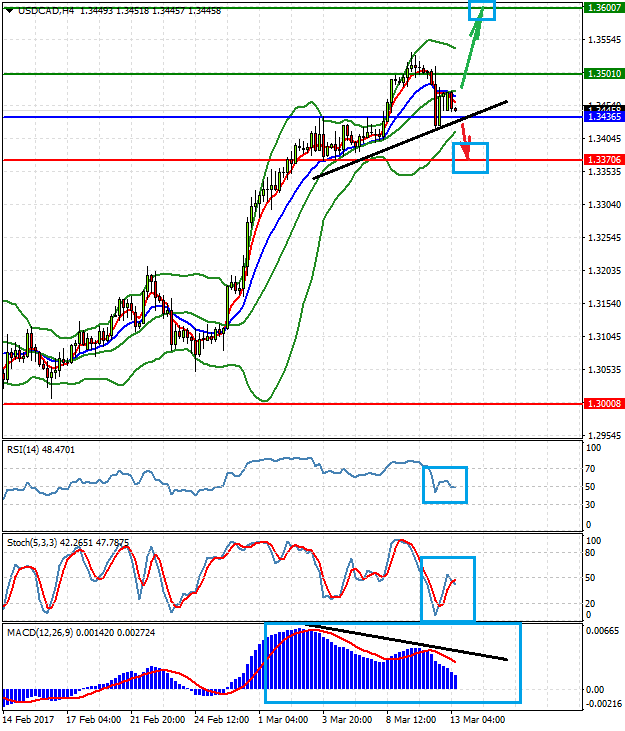Screen dimensions: 625x731
Task: Select the black descending trendline on MACD
Action: (406, 642)
